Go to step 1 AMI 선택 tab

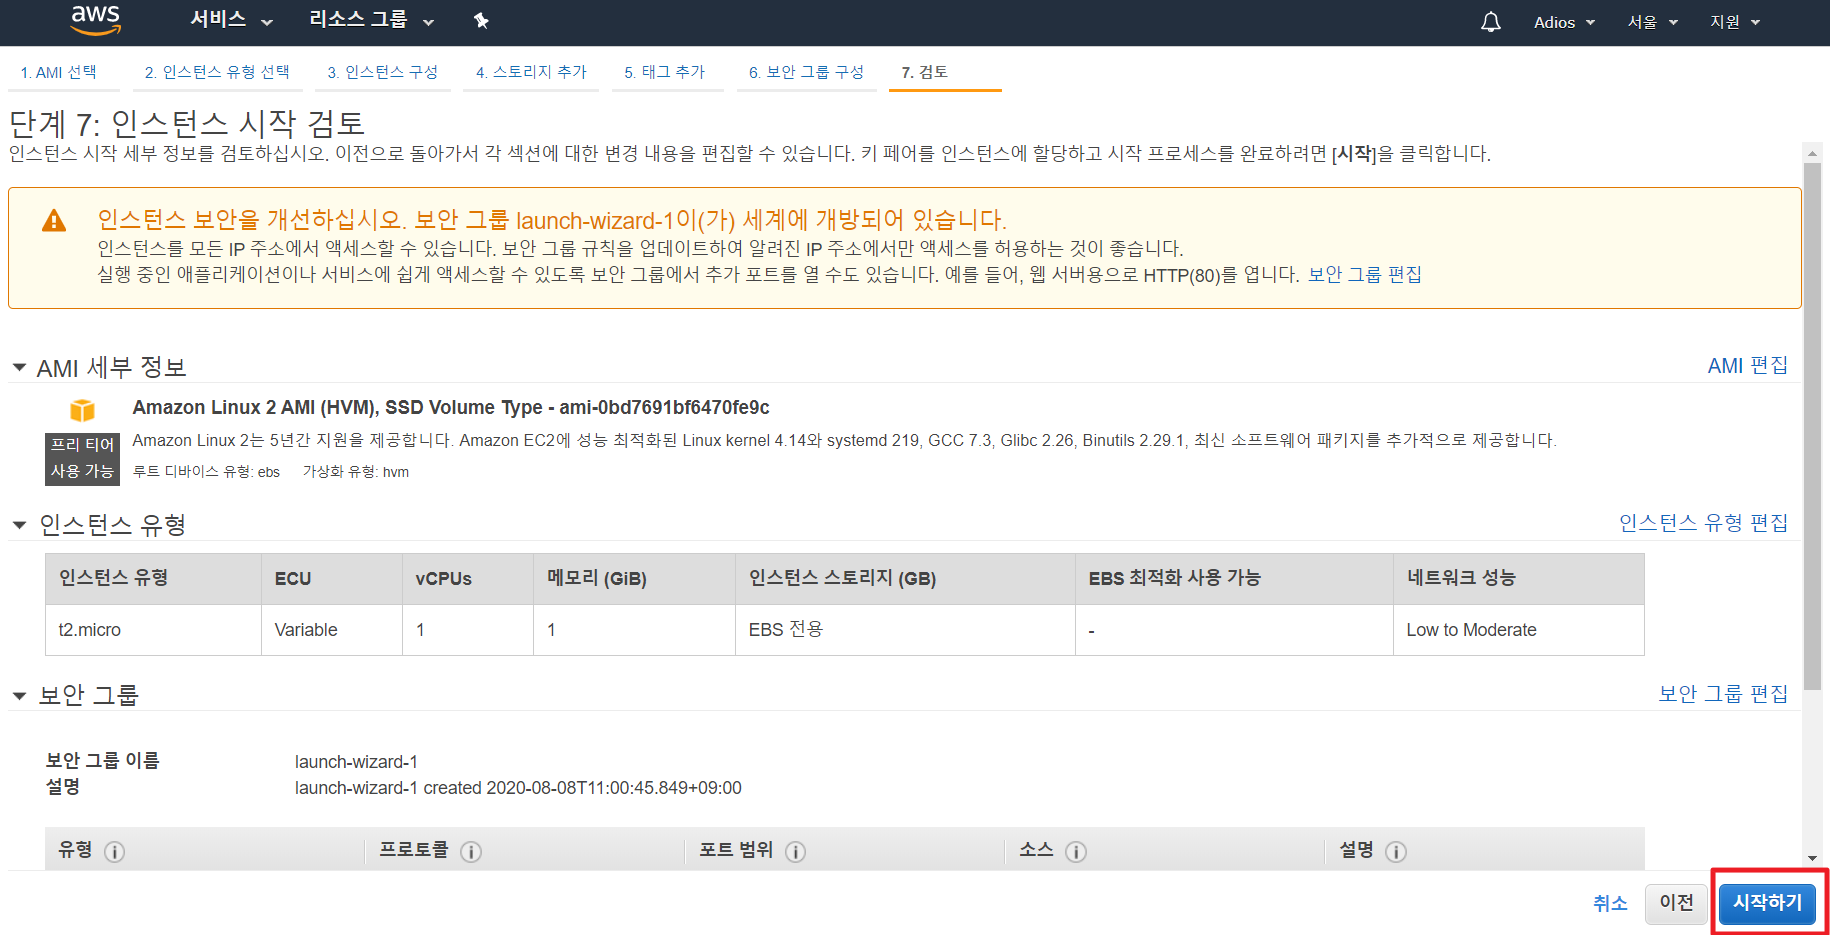(x=59, y=72)
